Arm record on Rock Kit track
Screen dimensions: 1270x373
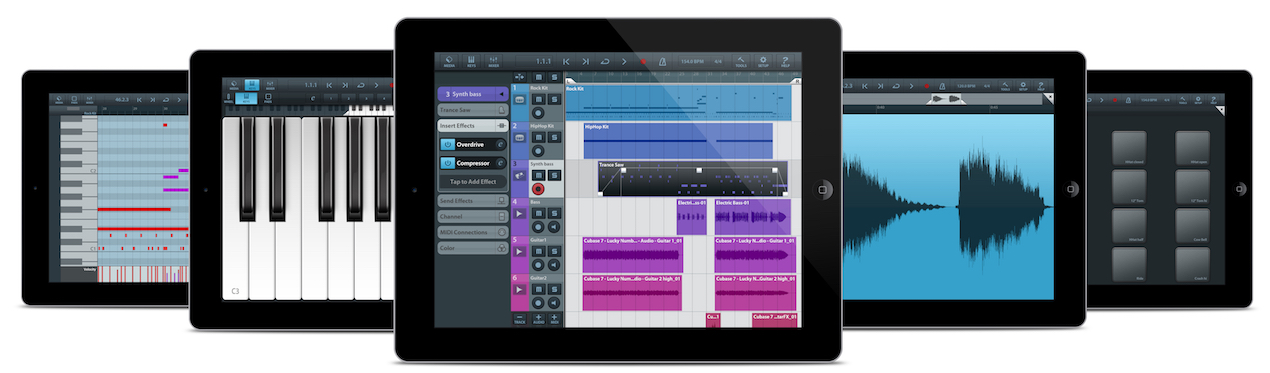(538, 113)
